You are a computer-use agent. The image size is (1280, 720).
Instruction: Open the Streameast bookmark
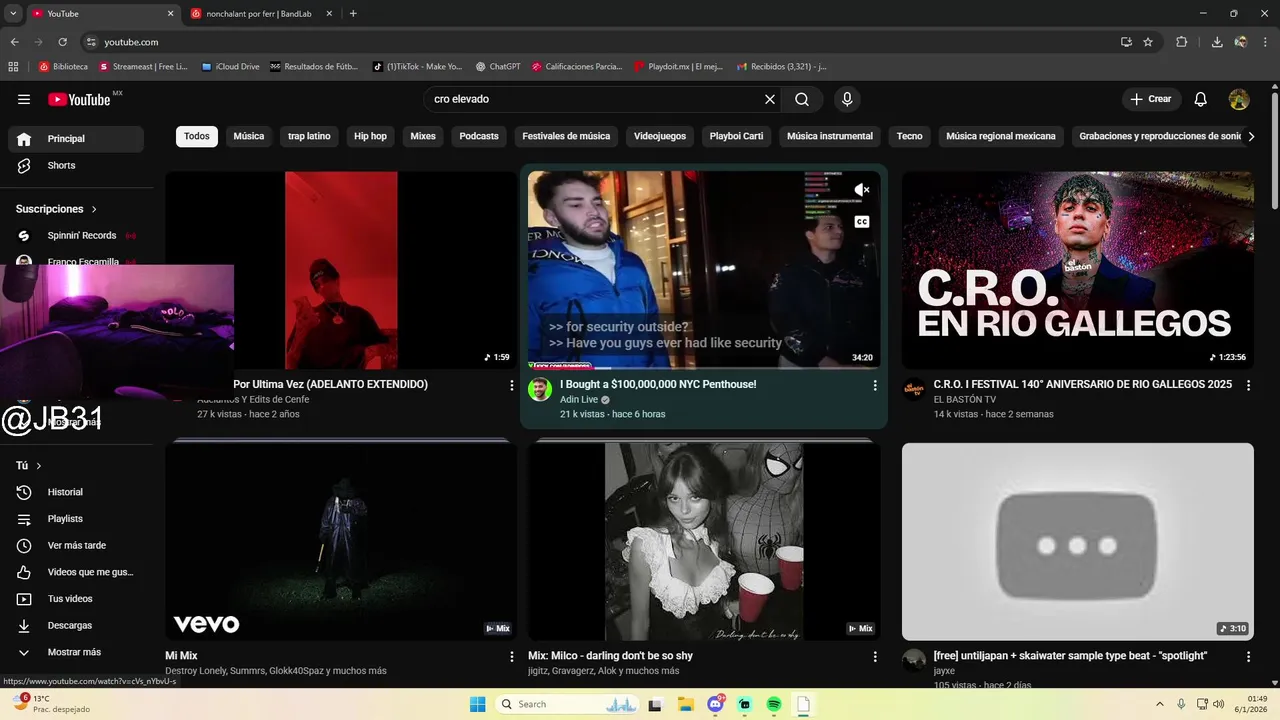click(143, 67)
